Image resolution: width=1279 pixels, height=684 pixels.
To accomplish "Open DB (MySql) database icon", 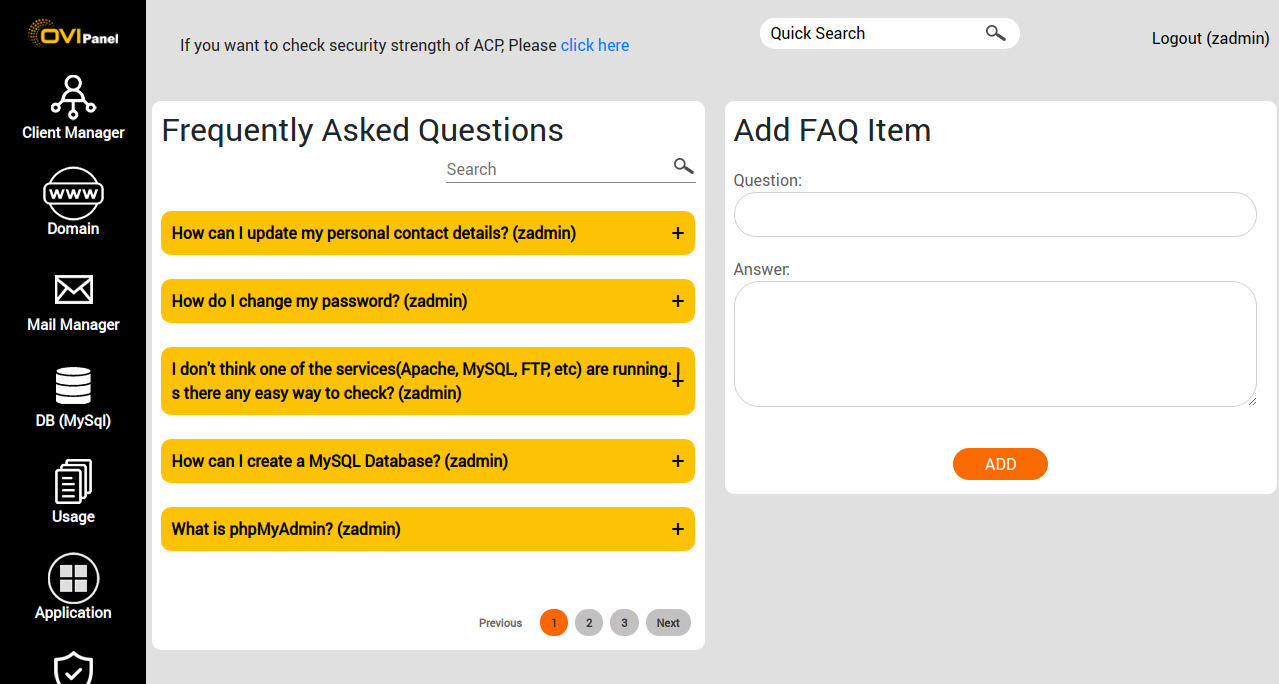I will click(73, 386).
